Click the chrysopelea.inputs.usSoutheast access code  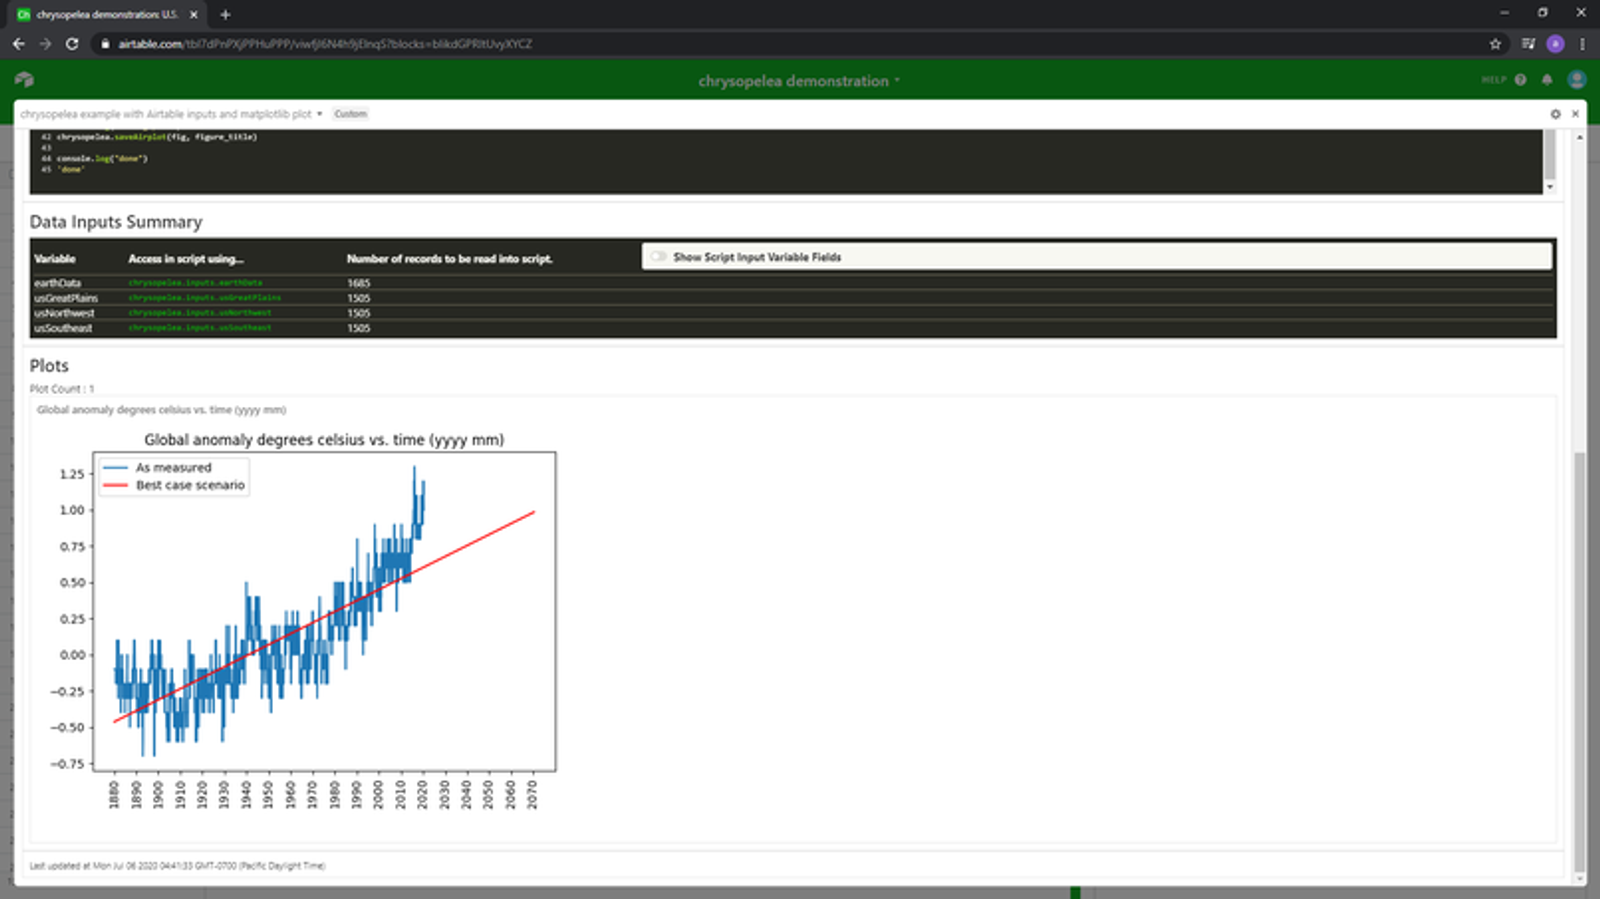[200, 328]
